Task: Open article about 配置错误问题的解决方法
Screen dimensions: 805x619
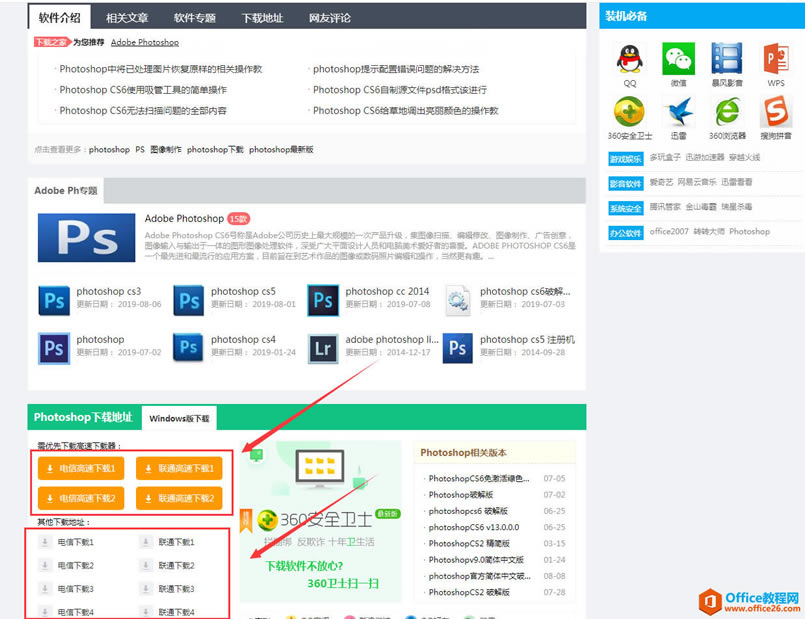Action: pyautogui.click(x=396, y=69)
